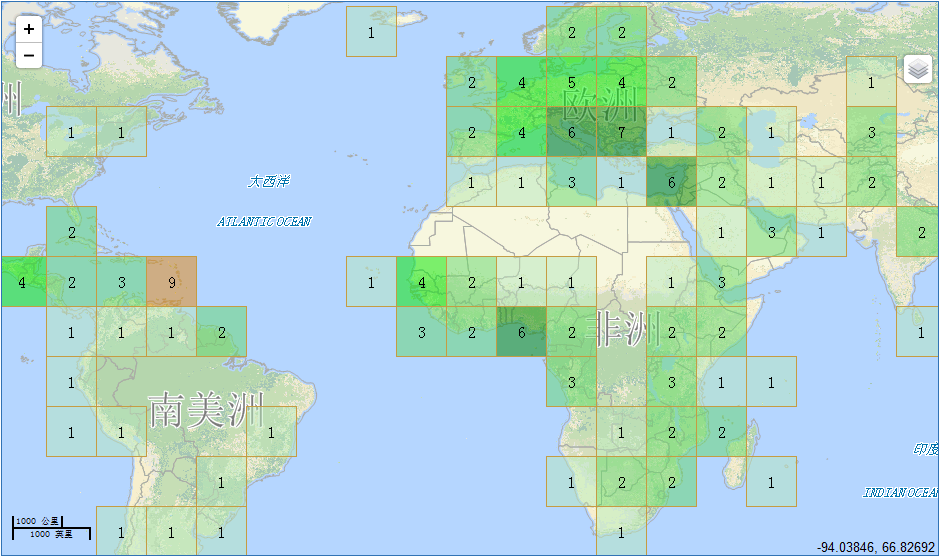
Task: Click the mouse coordinates readout
Action: [x=877, y=547]
